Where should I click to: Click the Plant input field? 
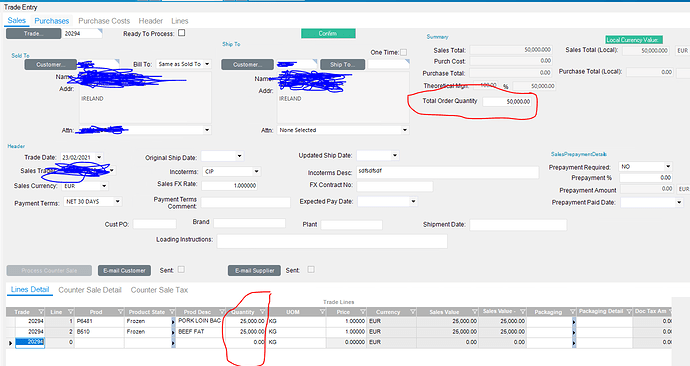(x=352, y=225)
